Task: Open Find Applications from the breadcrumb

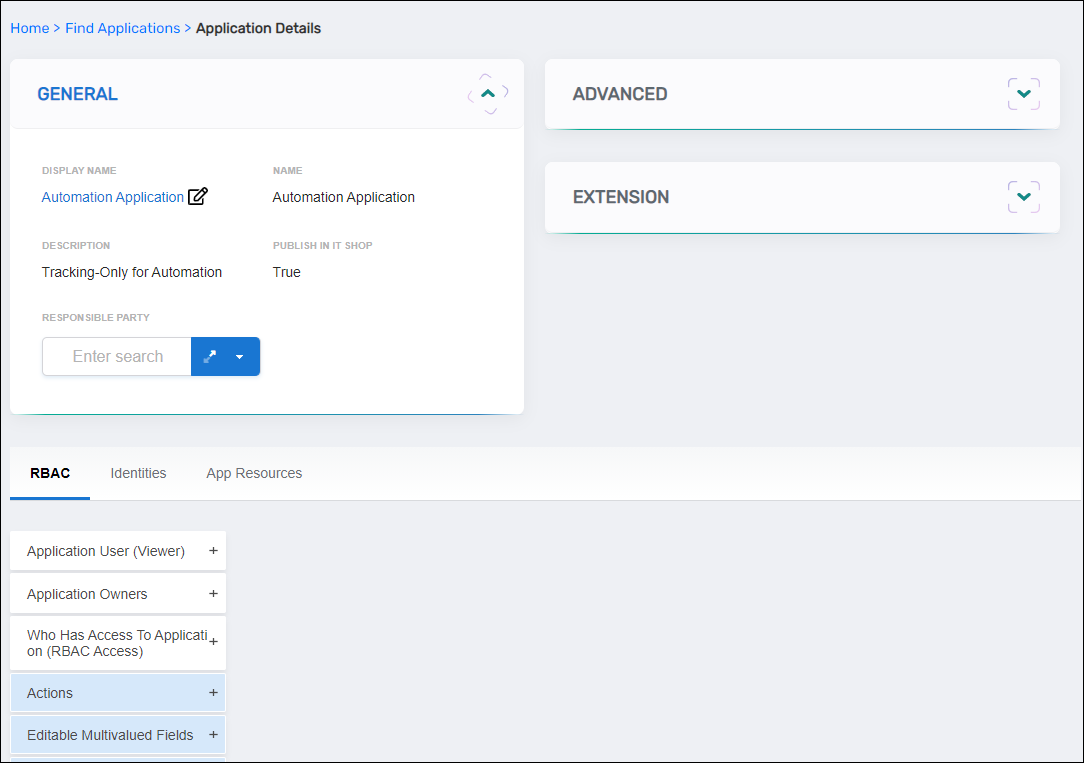Action: click(122, 28)
